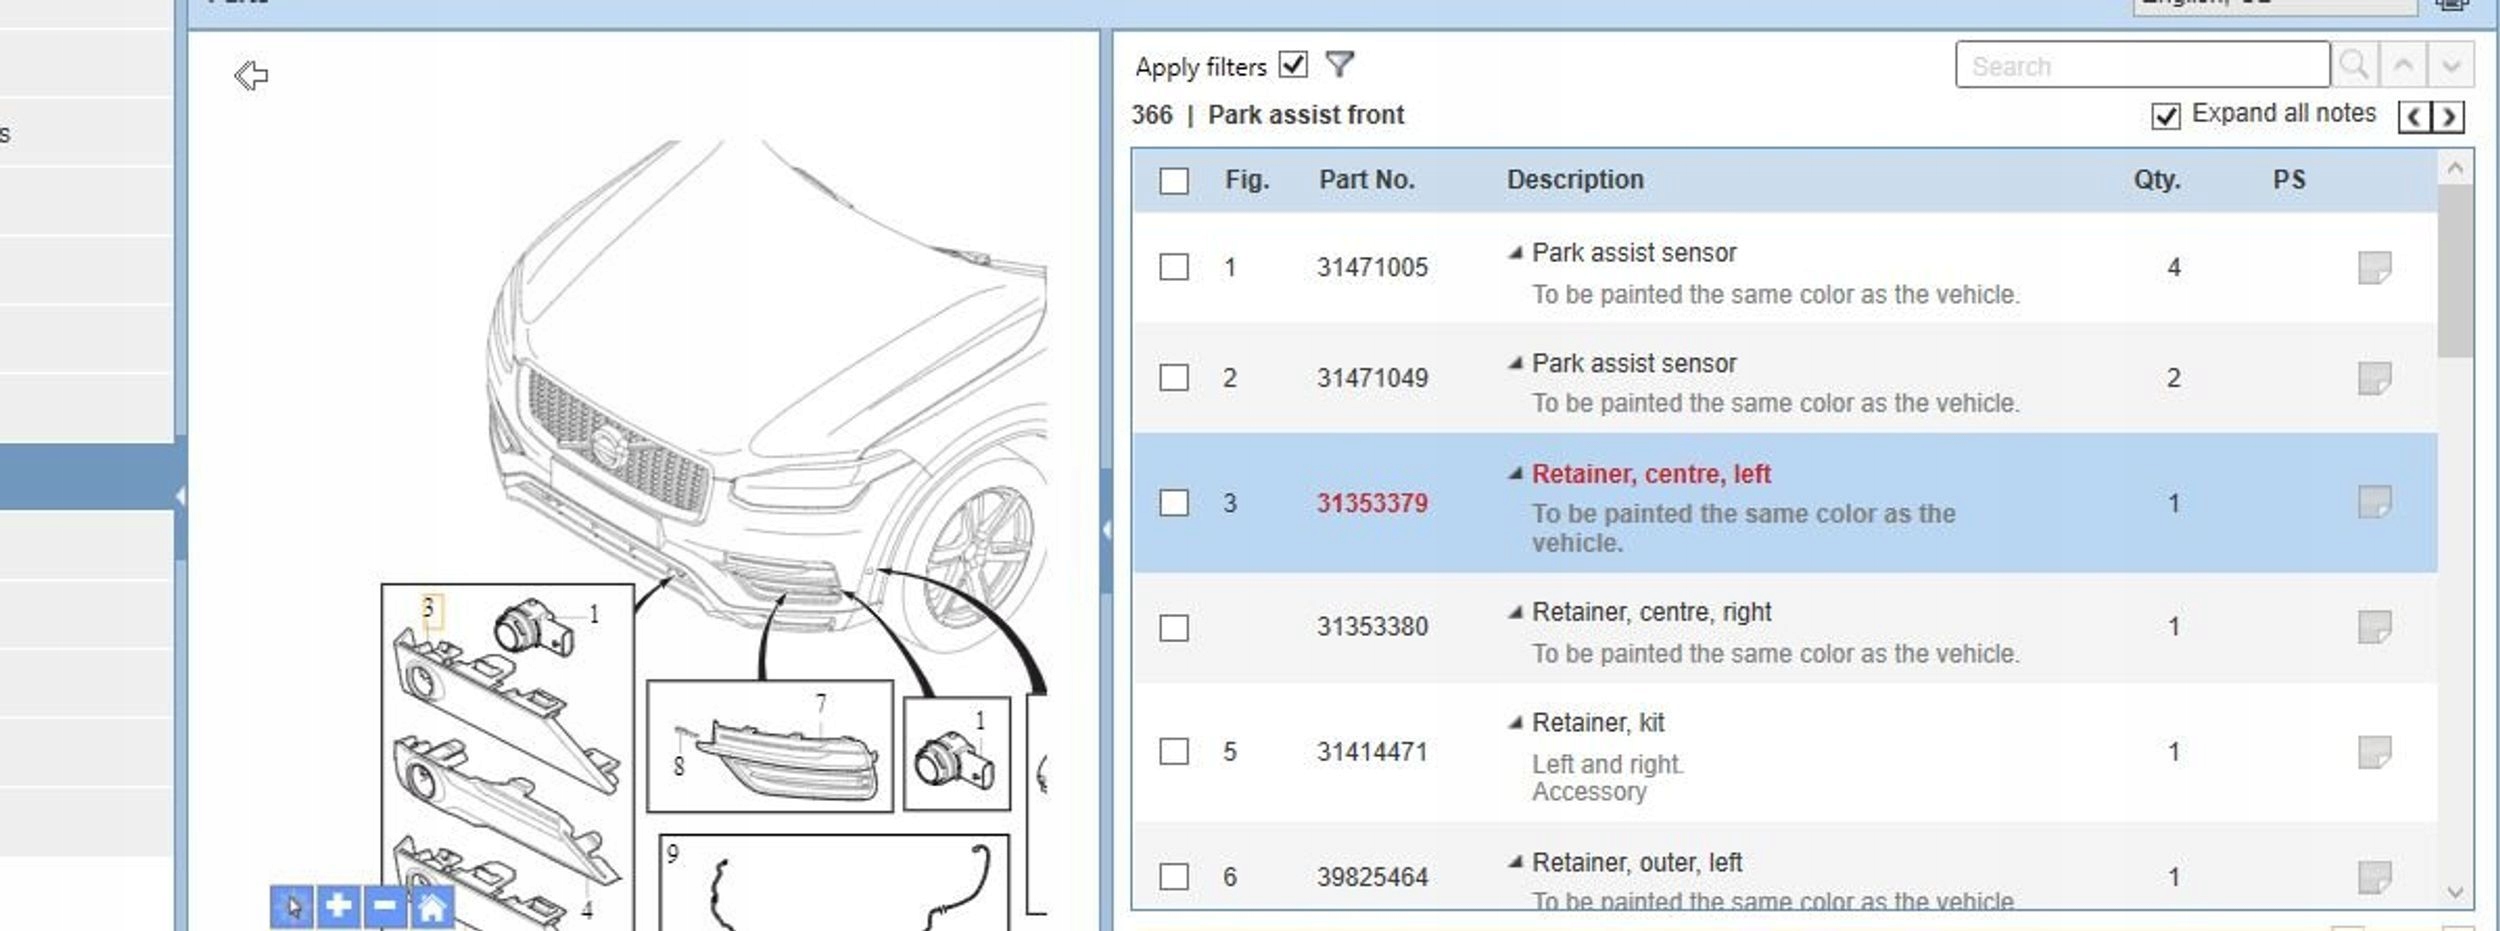Click the Part No. column header

click(1366, 180)
